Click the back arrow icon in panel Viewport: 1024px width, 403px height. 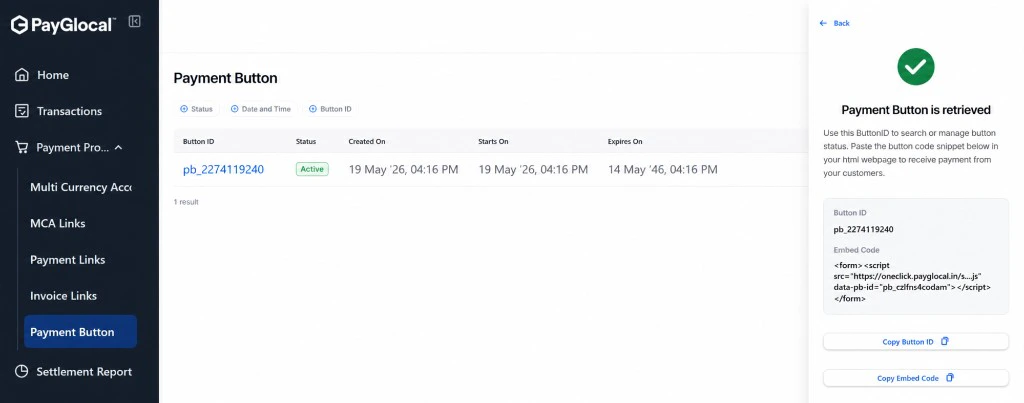coord(823,23)
